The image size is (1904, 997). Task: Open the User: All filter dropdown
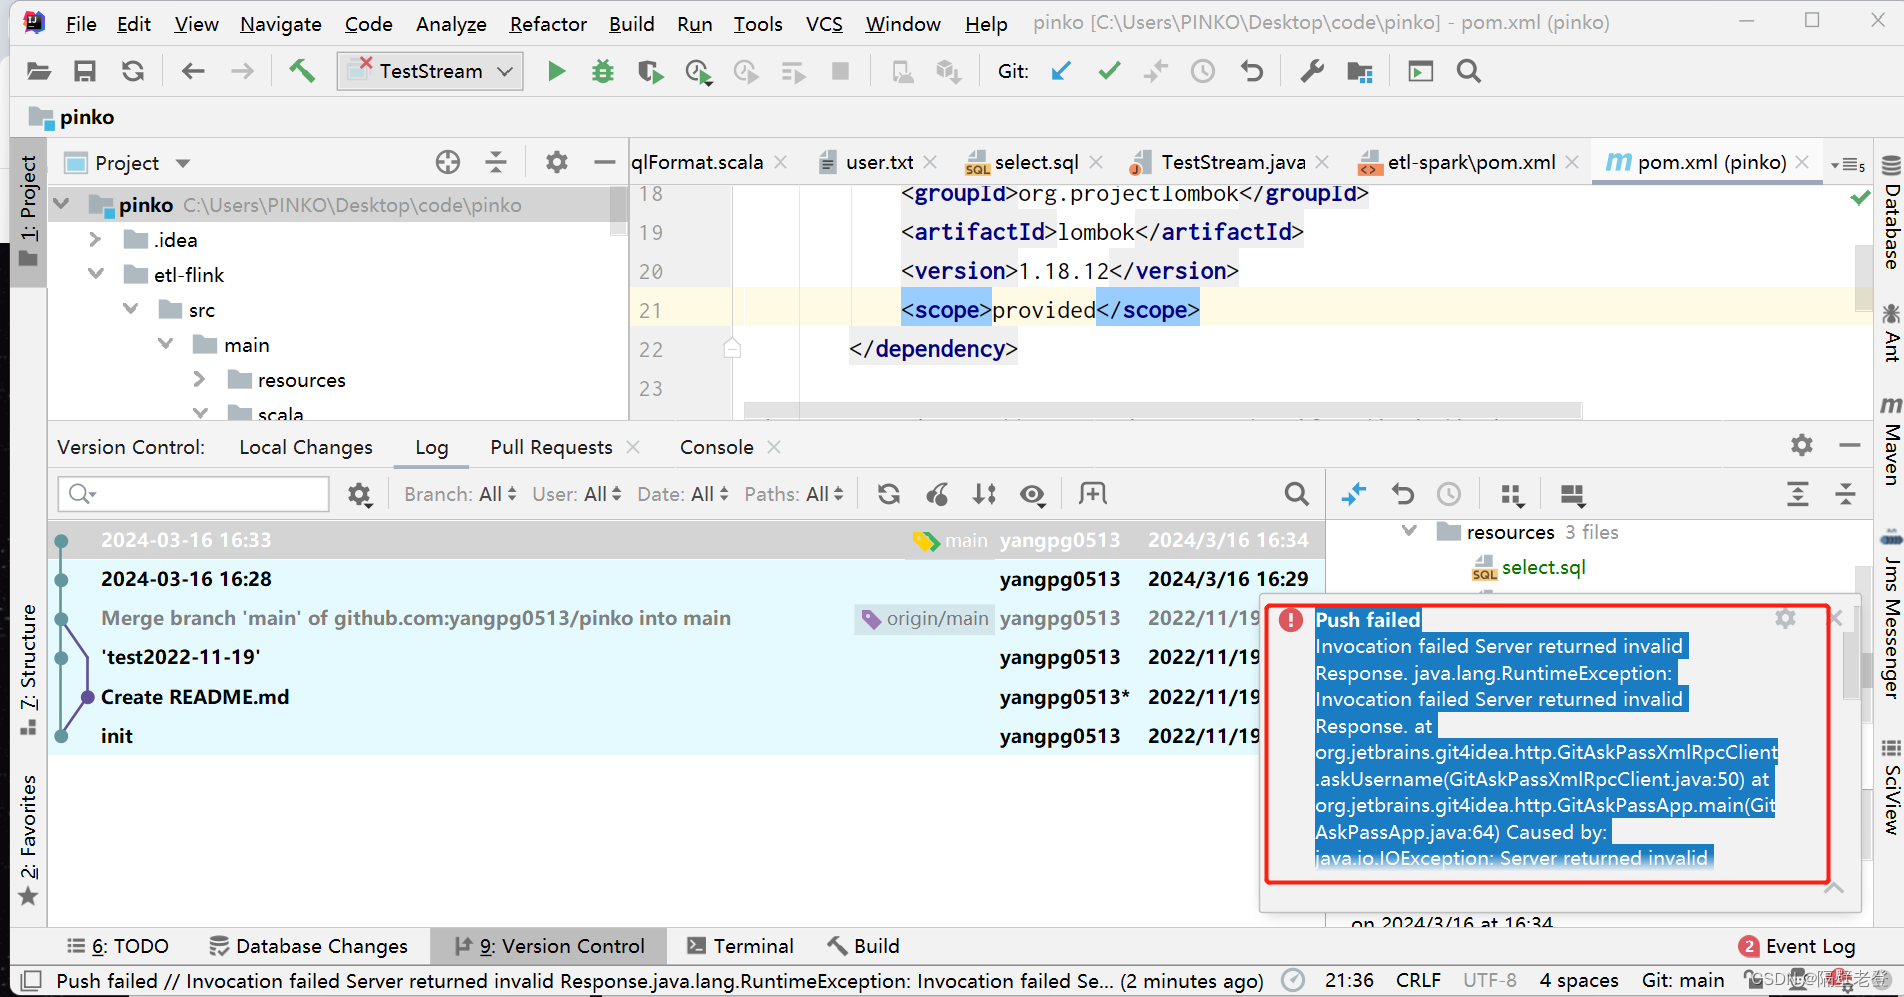(x=577, y=494)
